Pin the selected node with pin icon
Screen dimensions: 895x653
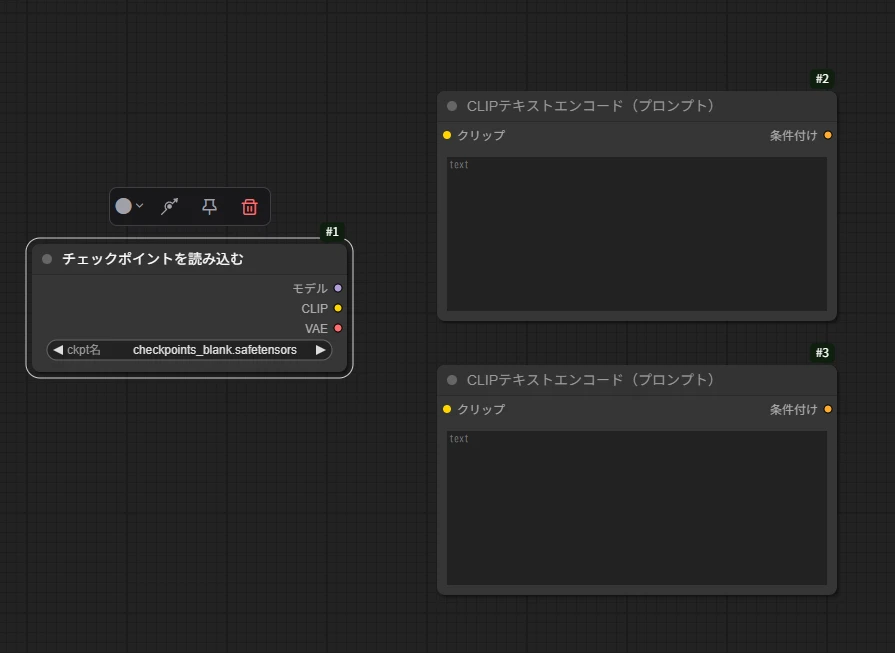[209, 206]
